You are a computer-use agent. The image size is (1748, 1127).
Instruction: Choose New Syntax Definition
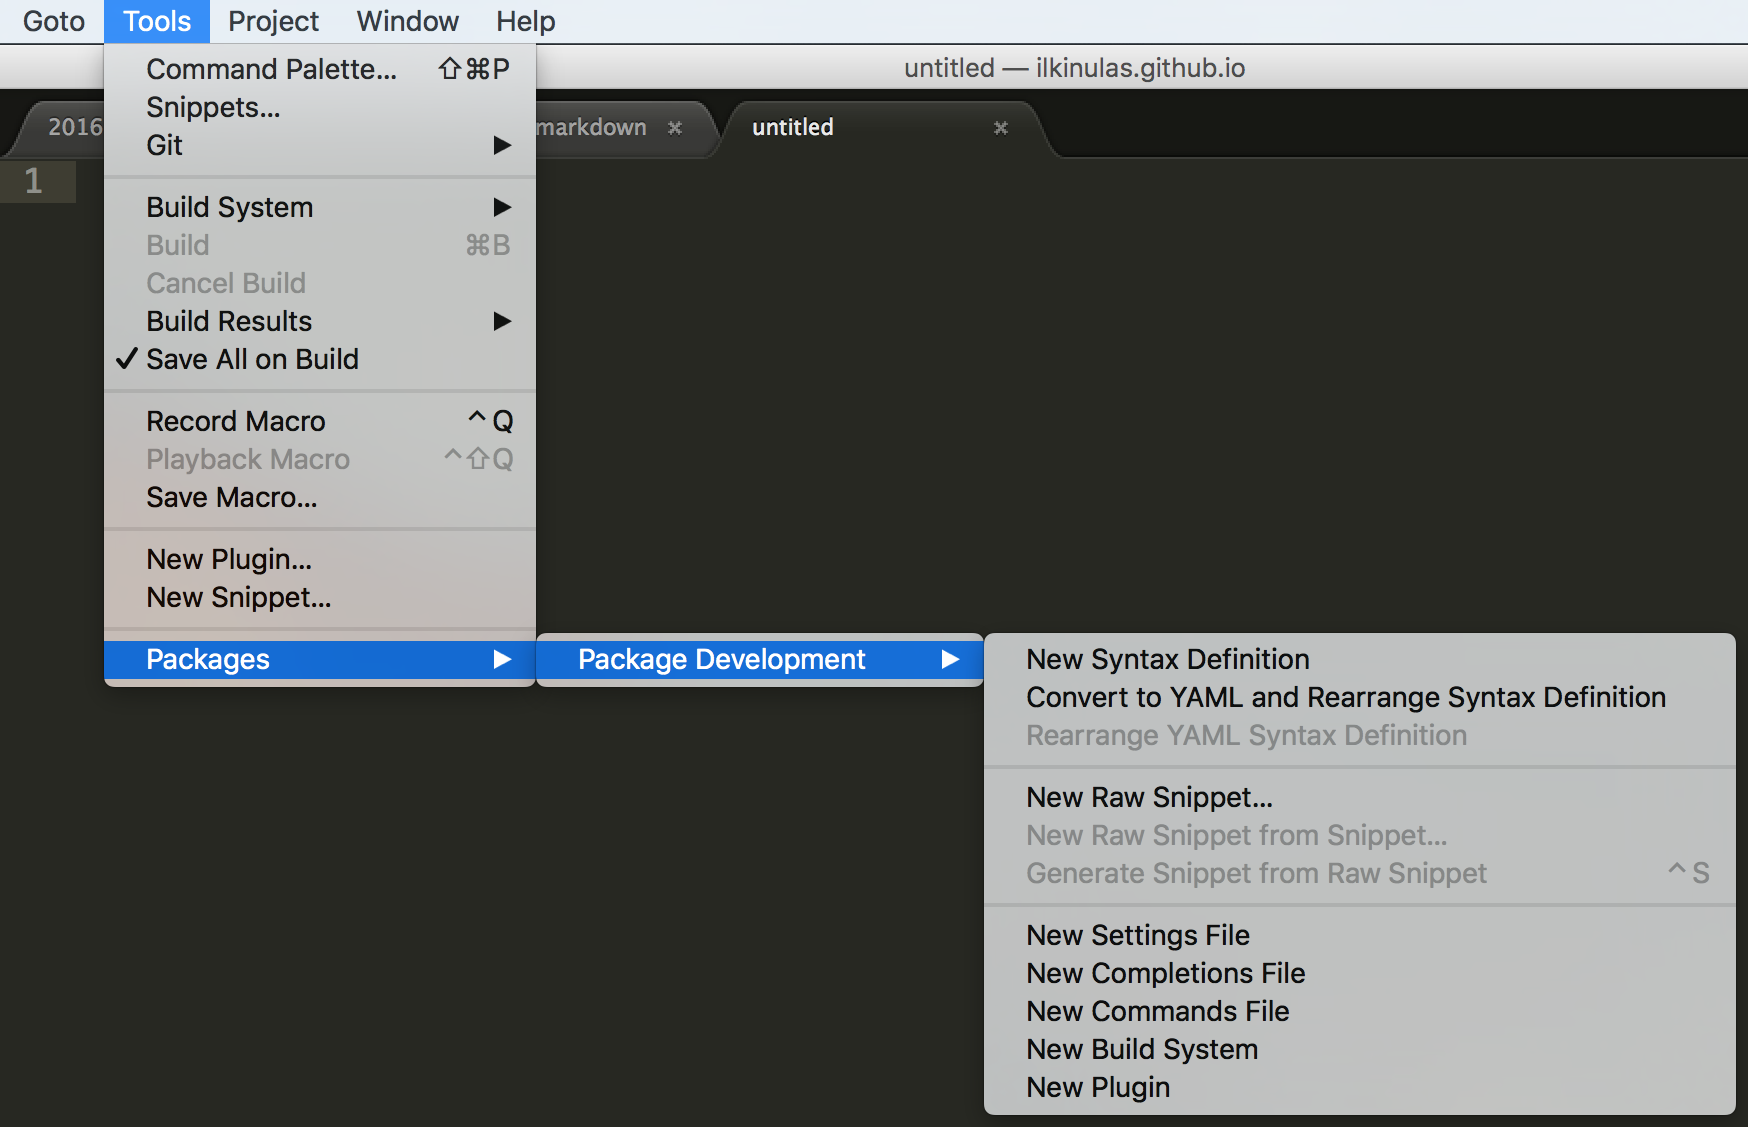[x=1360, y=659]
